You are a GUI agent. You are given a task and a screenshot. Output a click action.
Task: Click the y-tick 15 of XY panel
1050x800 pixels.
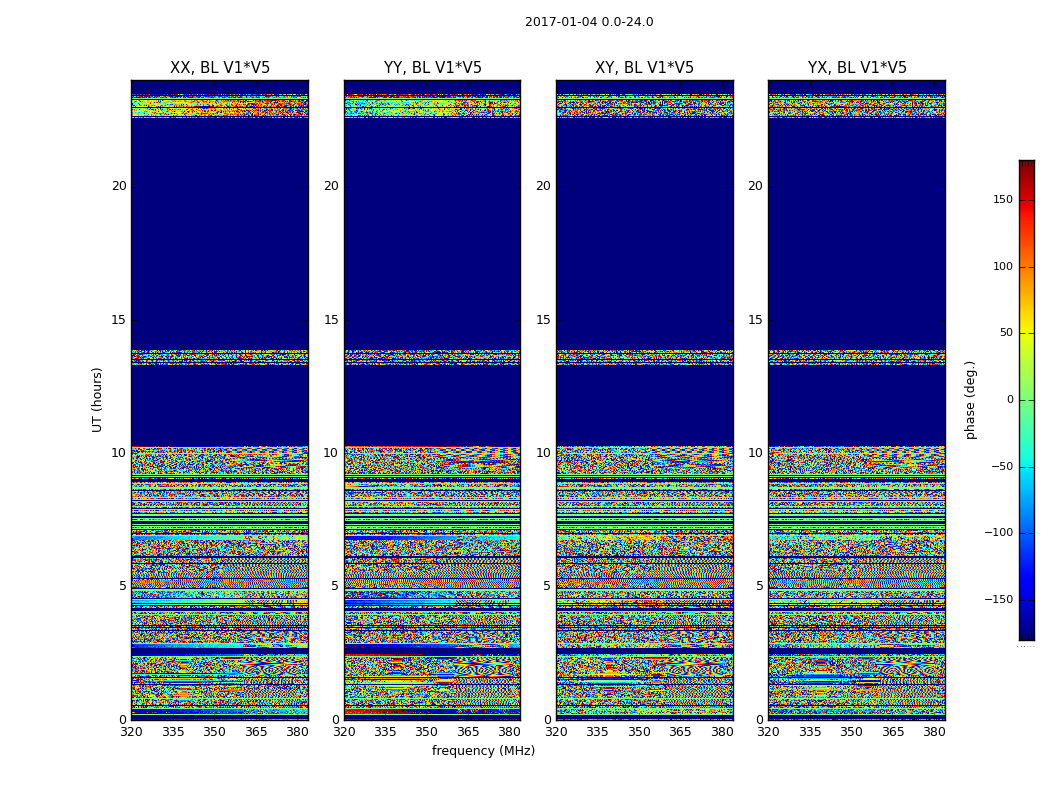(544, 319)
